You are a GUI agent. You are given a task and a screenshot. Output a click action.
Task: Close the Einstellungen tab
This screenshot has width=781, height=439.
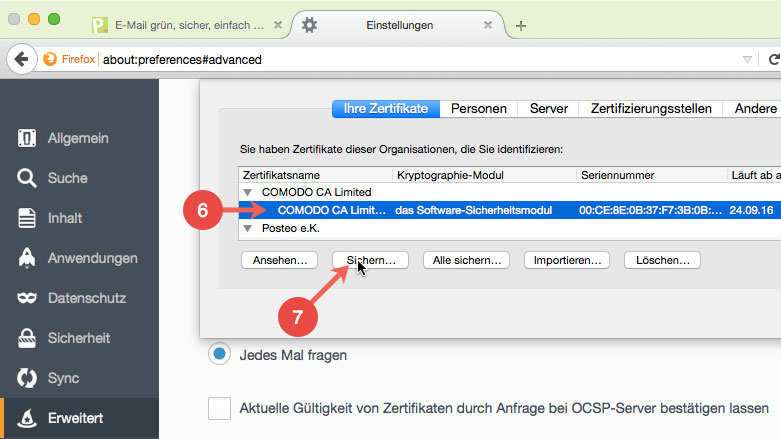click(x=488, y=25)
